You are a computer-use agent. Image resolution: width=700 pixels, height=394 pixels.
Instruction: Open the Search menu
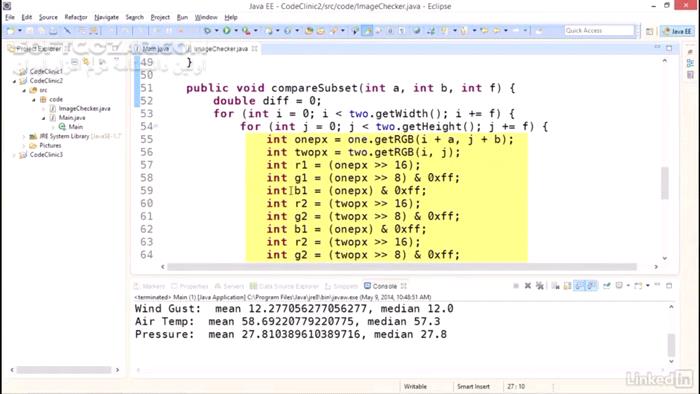(x=134, y=17)
